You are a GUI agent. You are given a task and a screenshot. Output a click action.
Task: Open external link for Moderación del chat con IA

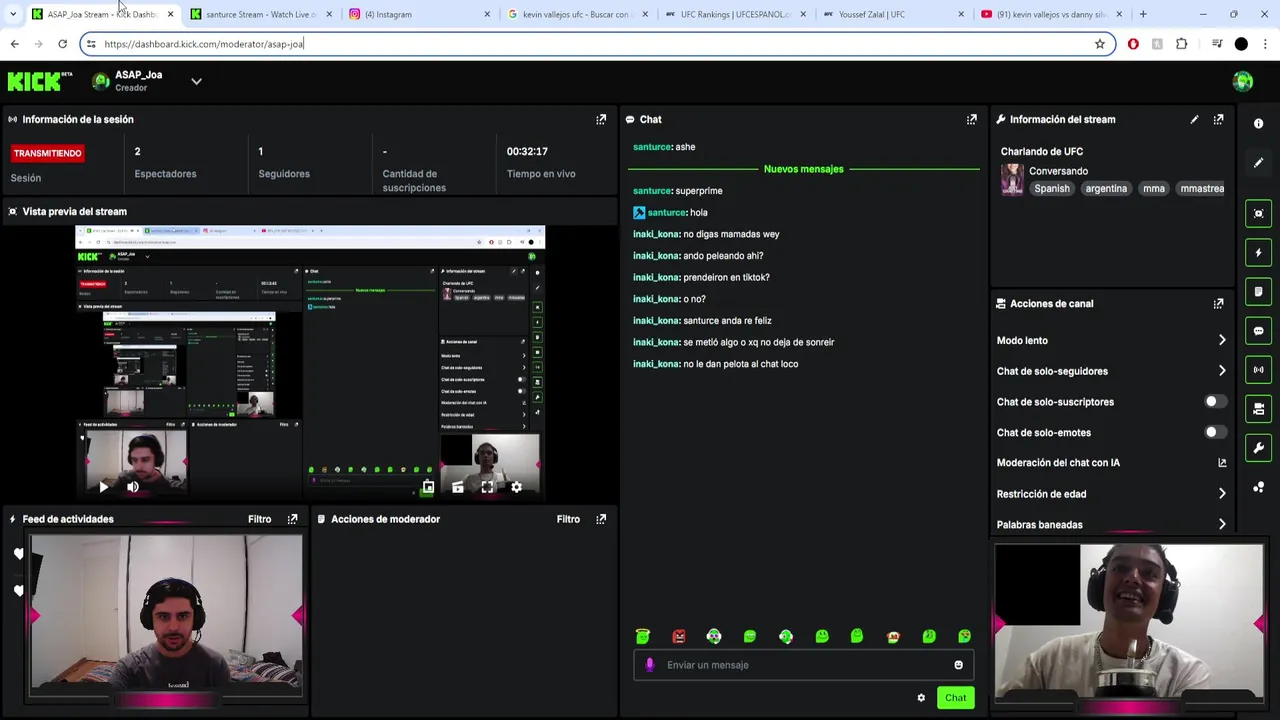coord(1222,463)
